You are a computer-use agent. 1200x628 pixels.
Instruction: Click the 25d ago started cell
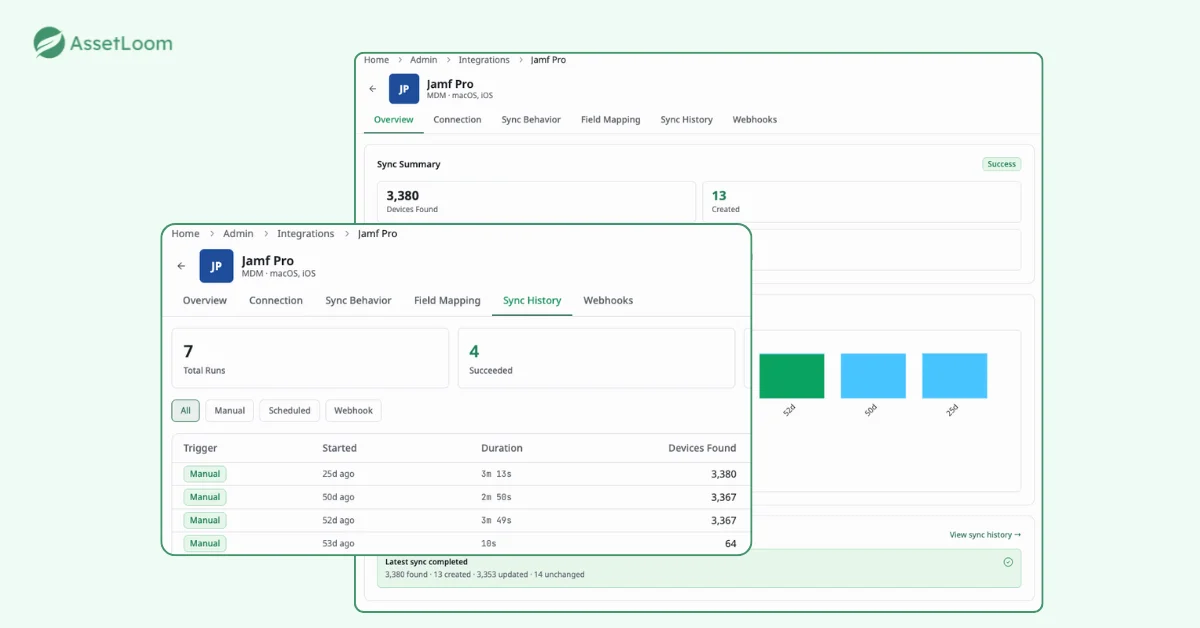click(x=338, y=474)
